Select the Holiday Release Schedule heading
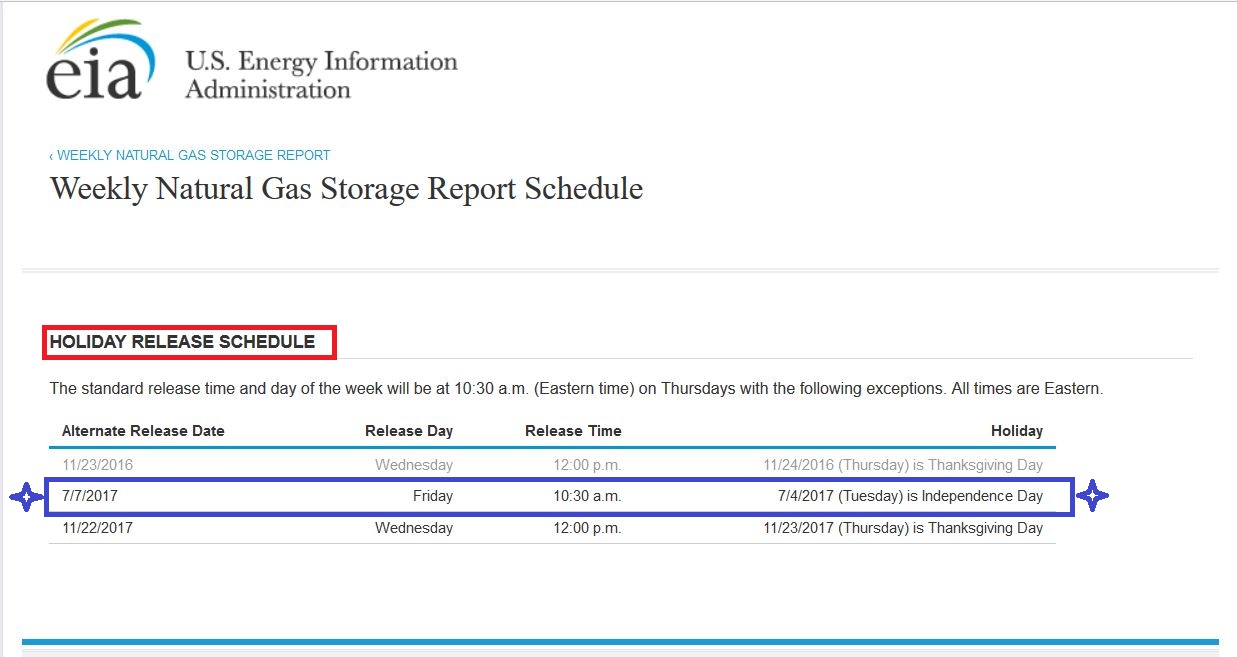This screenshot has height=657, width=1237. click(183, 342)
